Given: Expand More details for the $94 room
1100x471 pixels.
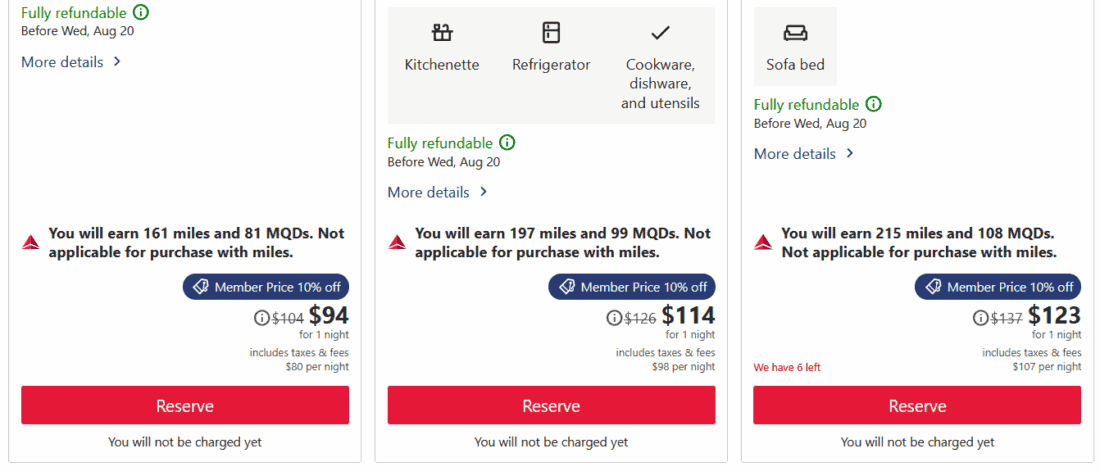Looking at the screenshot, I should (x=71, y=62).
